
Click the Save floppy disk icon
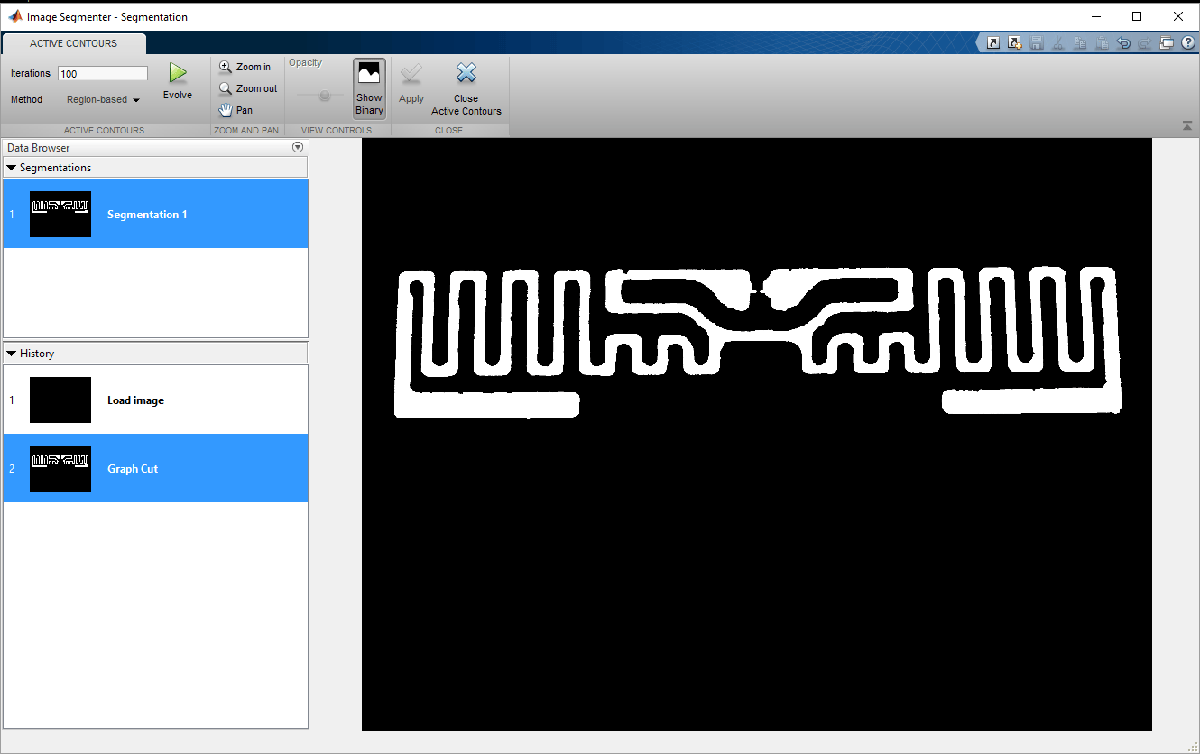[x=1037, y=43]
